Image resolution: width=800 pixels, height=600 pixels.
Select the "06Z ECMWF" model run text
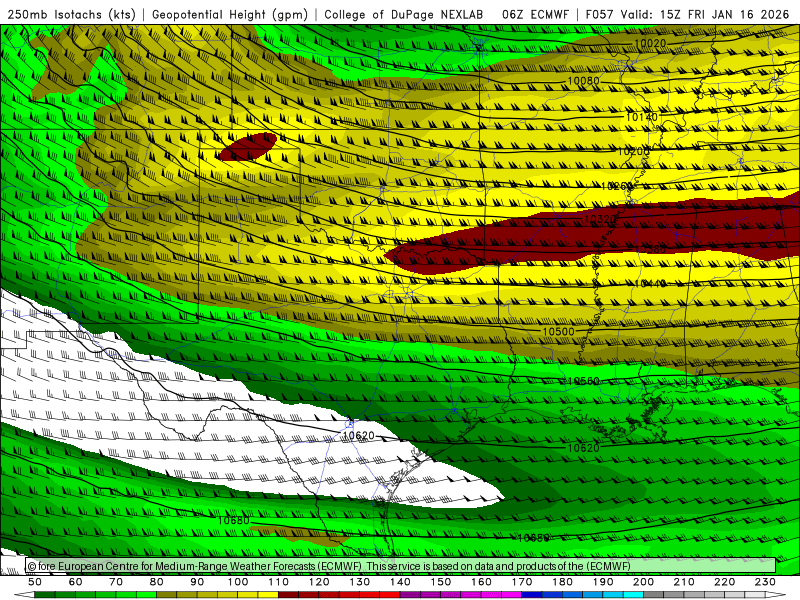pyautogui.click(x=535, y=14)
